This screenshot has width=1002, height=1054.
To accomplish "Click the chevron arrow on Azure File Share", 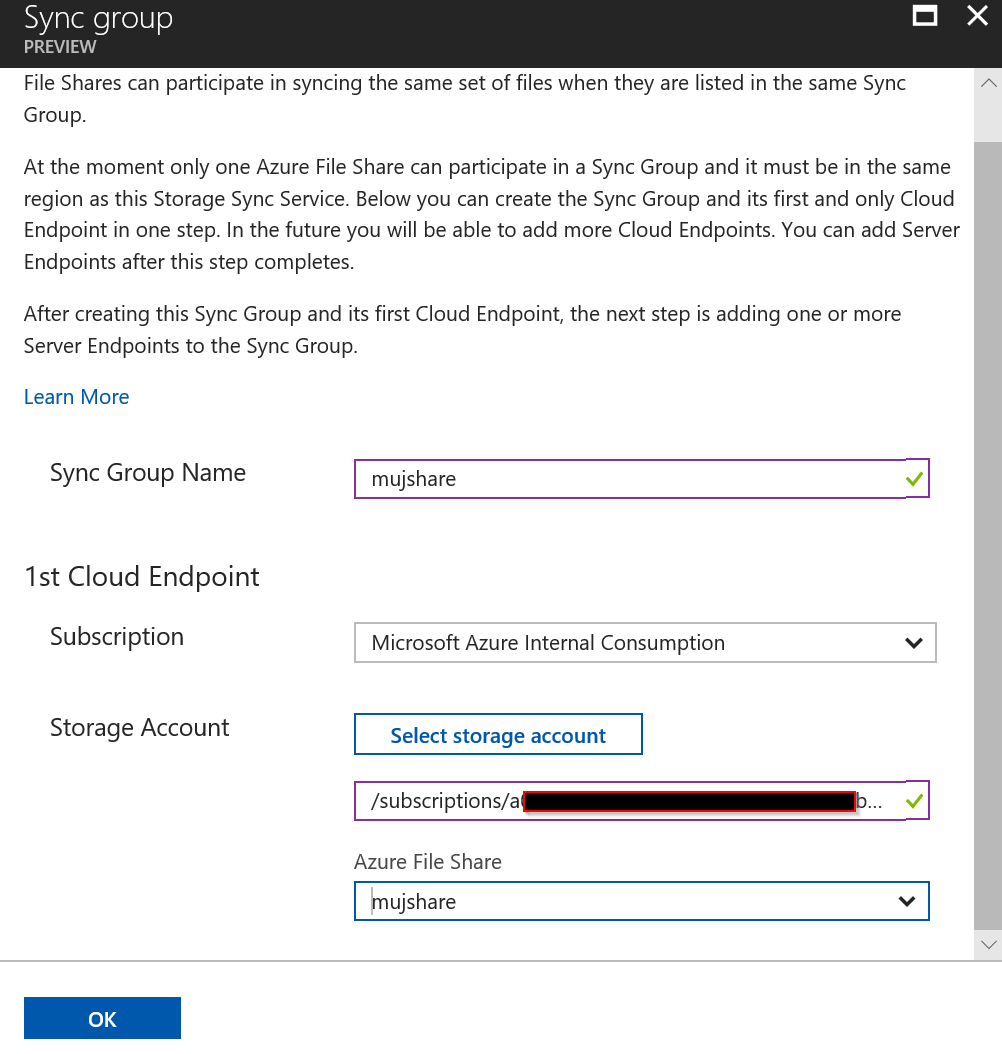I will [907, 901].
